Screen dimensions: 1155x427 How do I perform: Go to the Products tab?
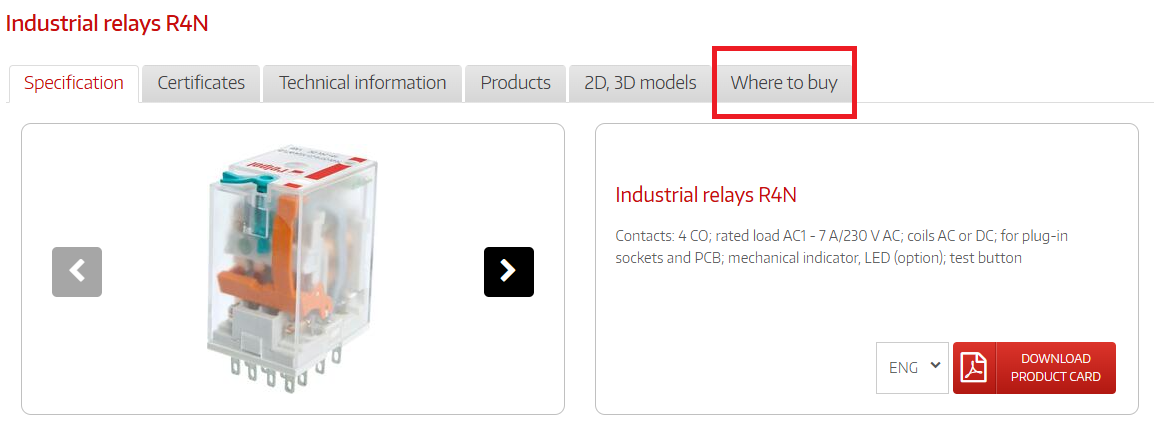tap(515, 83)
